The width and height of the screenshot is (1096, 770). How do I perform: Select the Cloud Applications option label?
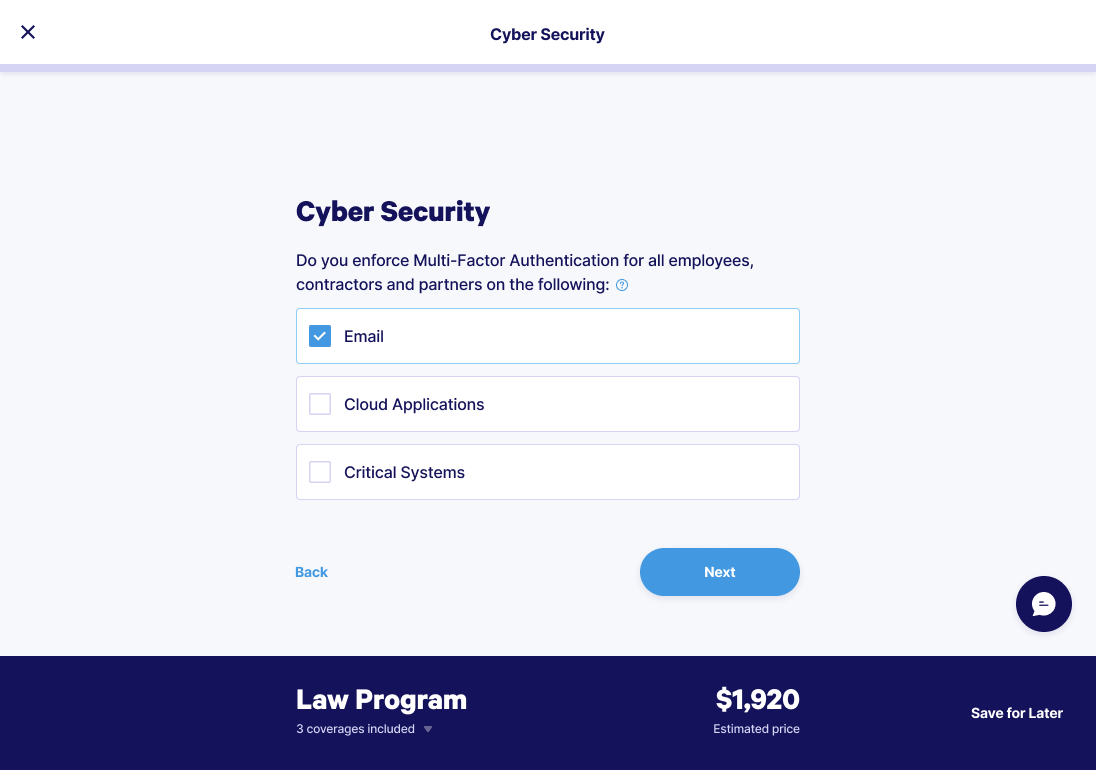click(414, 404)
